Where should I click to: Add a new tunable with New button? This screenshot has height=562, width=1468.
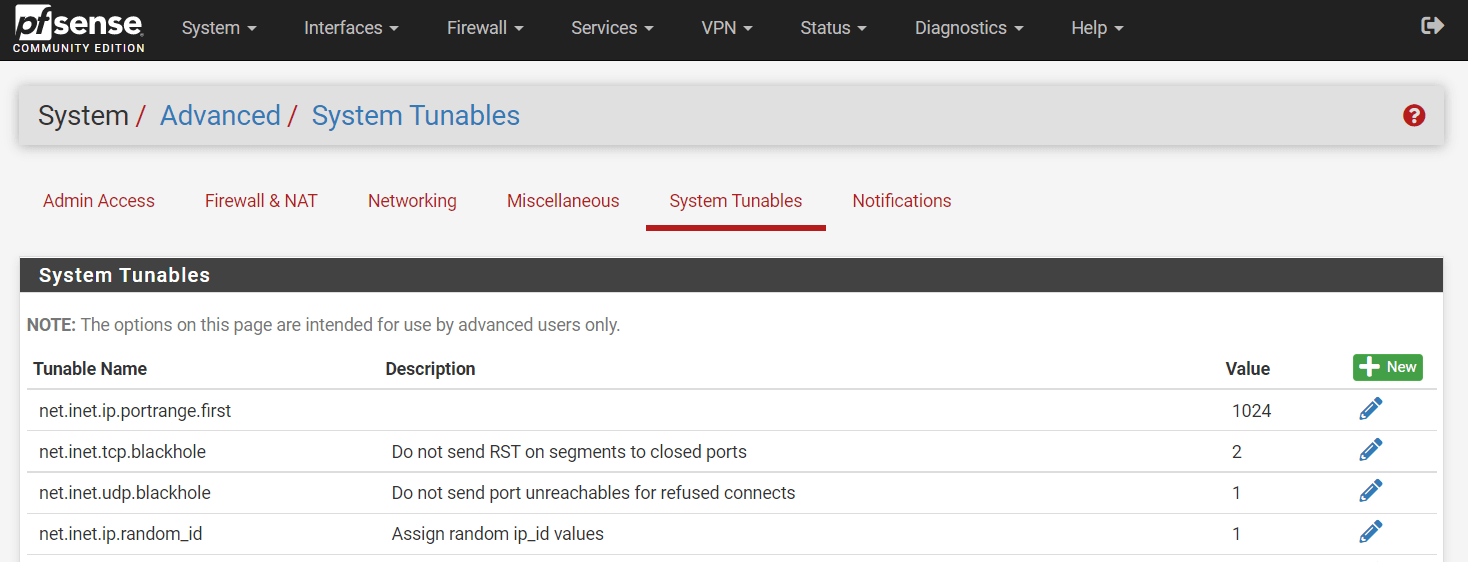[1387, 368]
